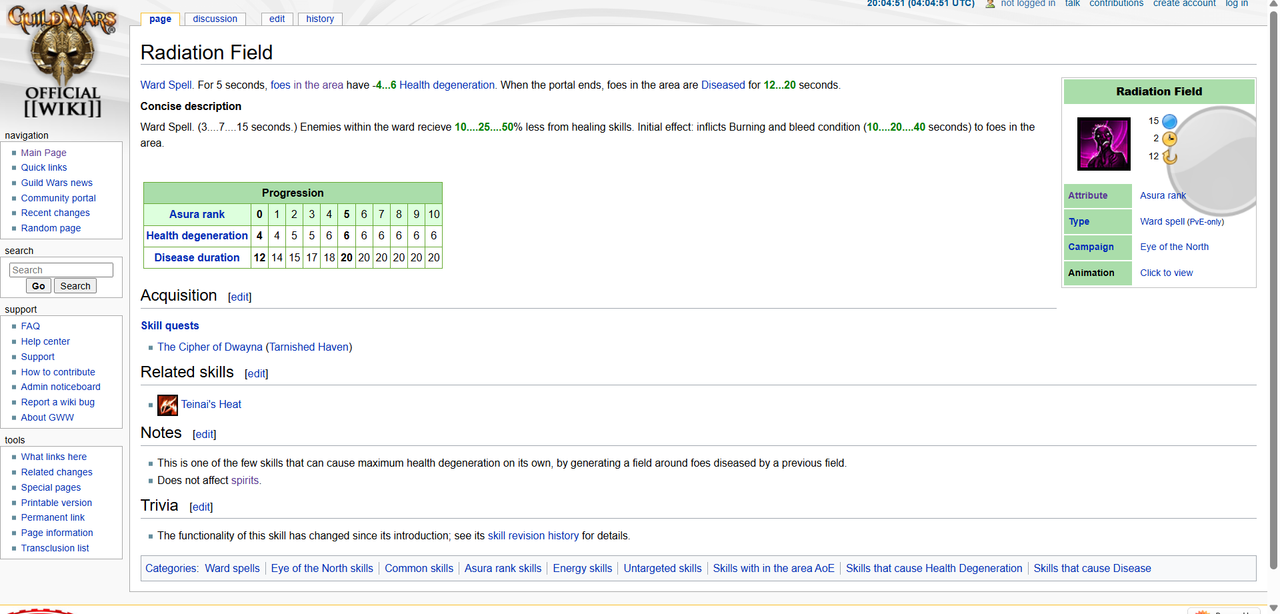Click the Related changes tool link
This screenshot has height=614, width=1280.
click(x=57, y=472)
